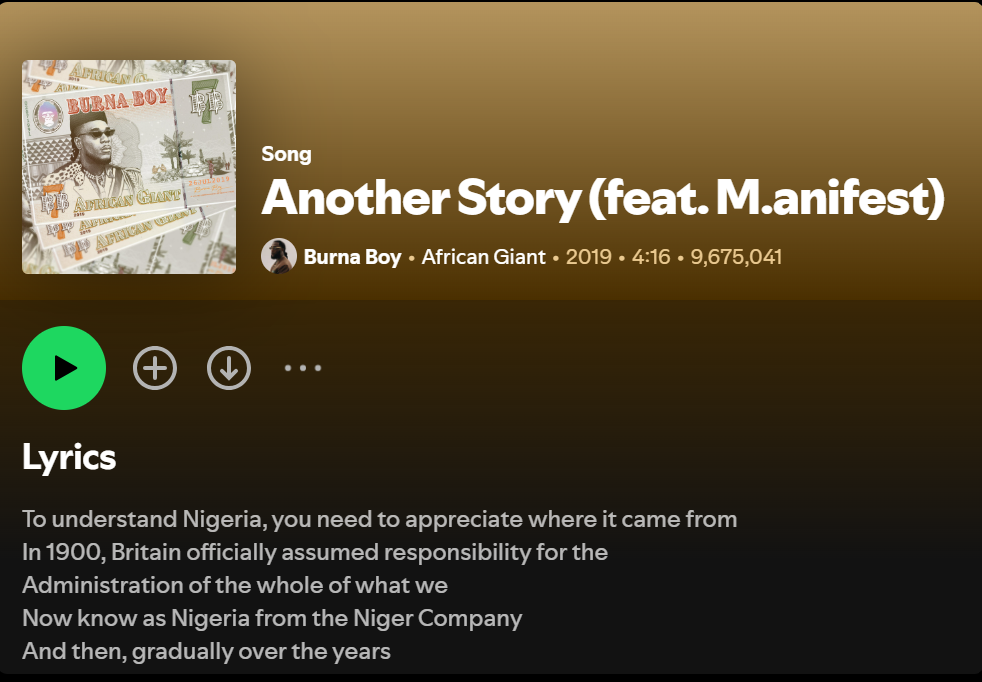The width and height of the screenshot is (982, 682).
Task: Add this song to Liked Songs
Action: point(155,368)
